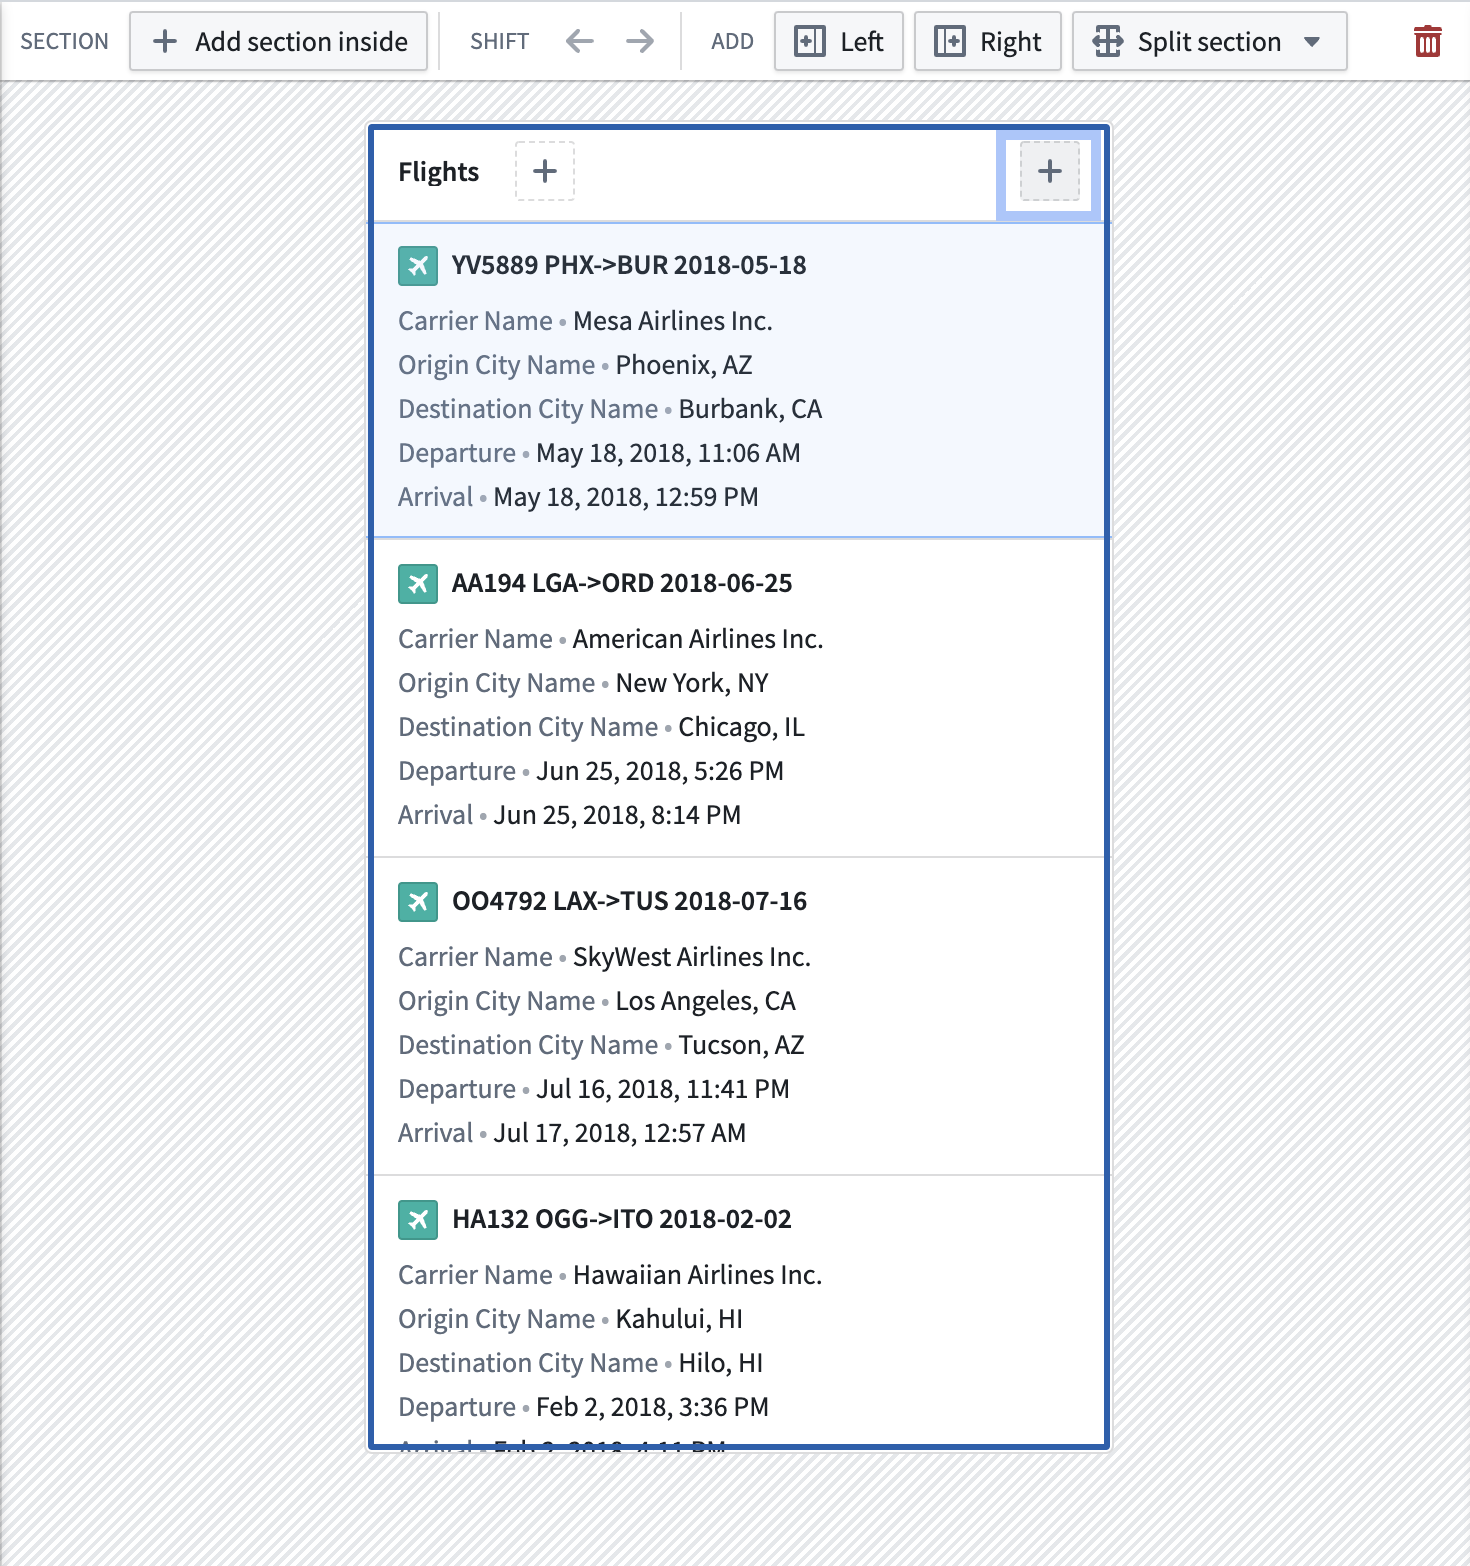
Task: Click origin city Los Angeles, CA
Action: click(x=706, y=1001)
